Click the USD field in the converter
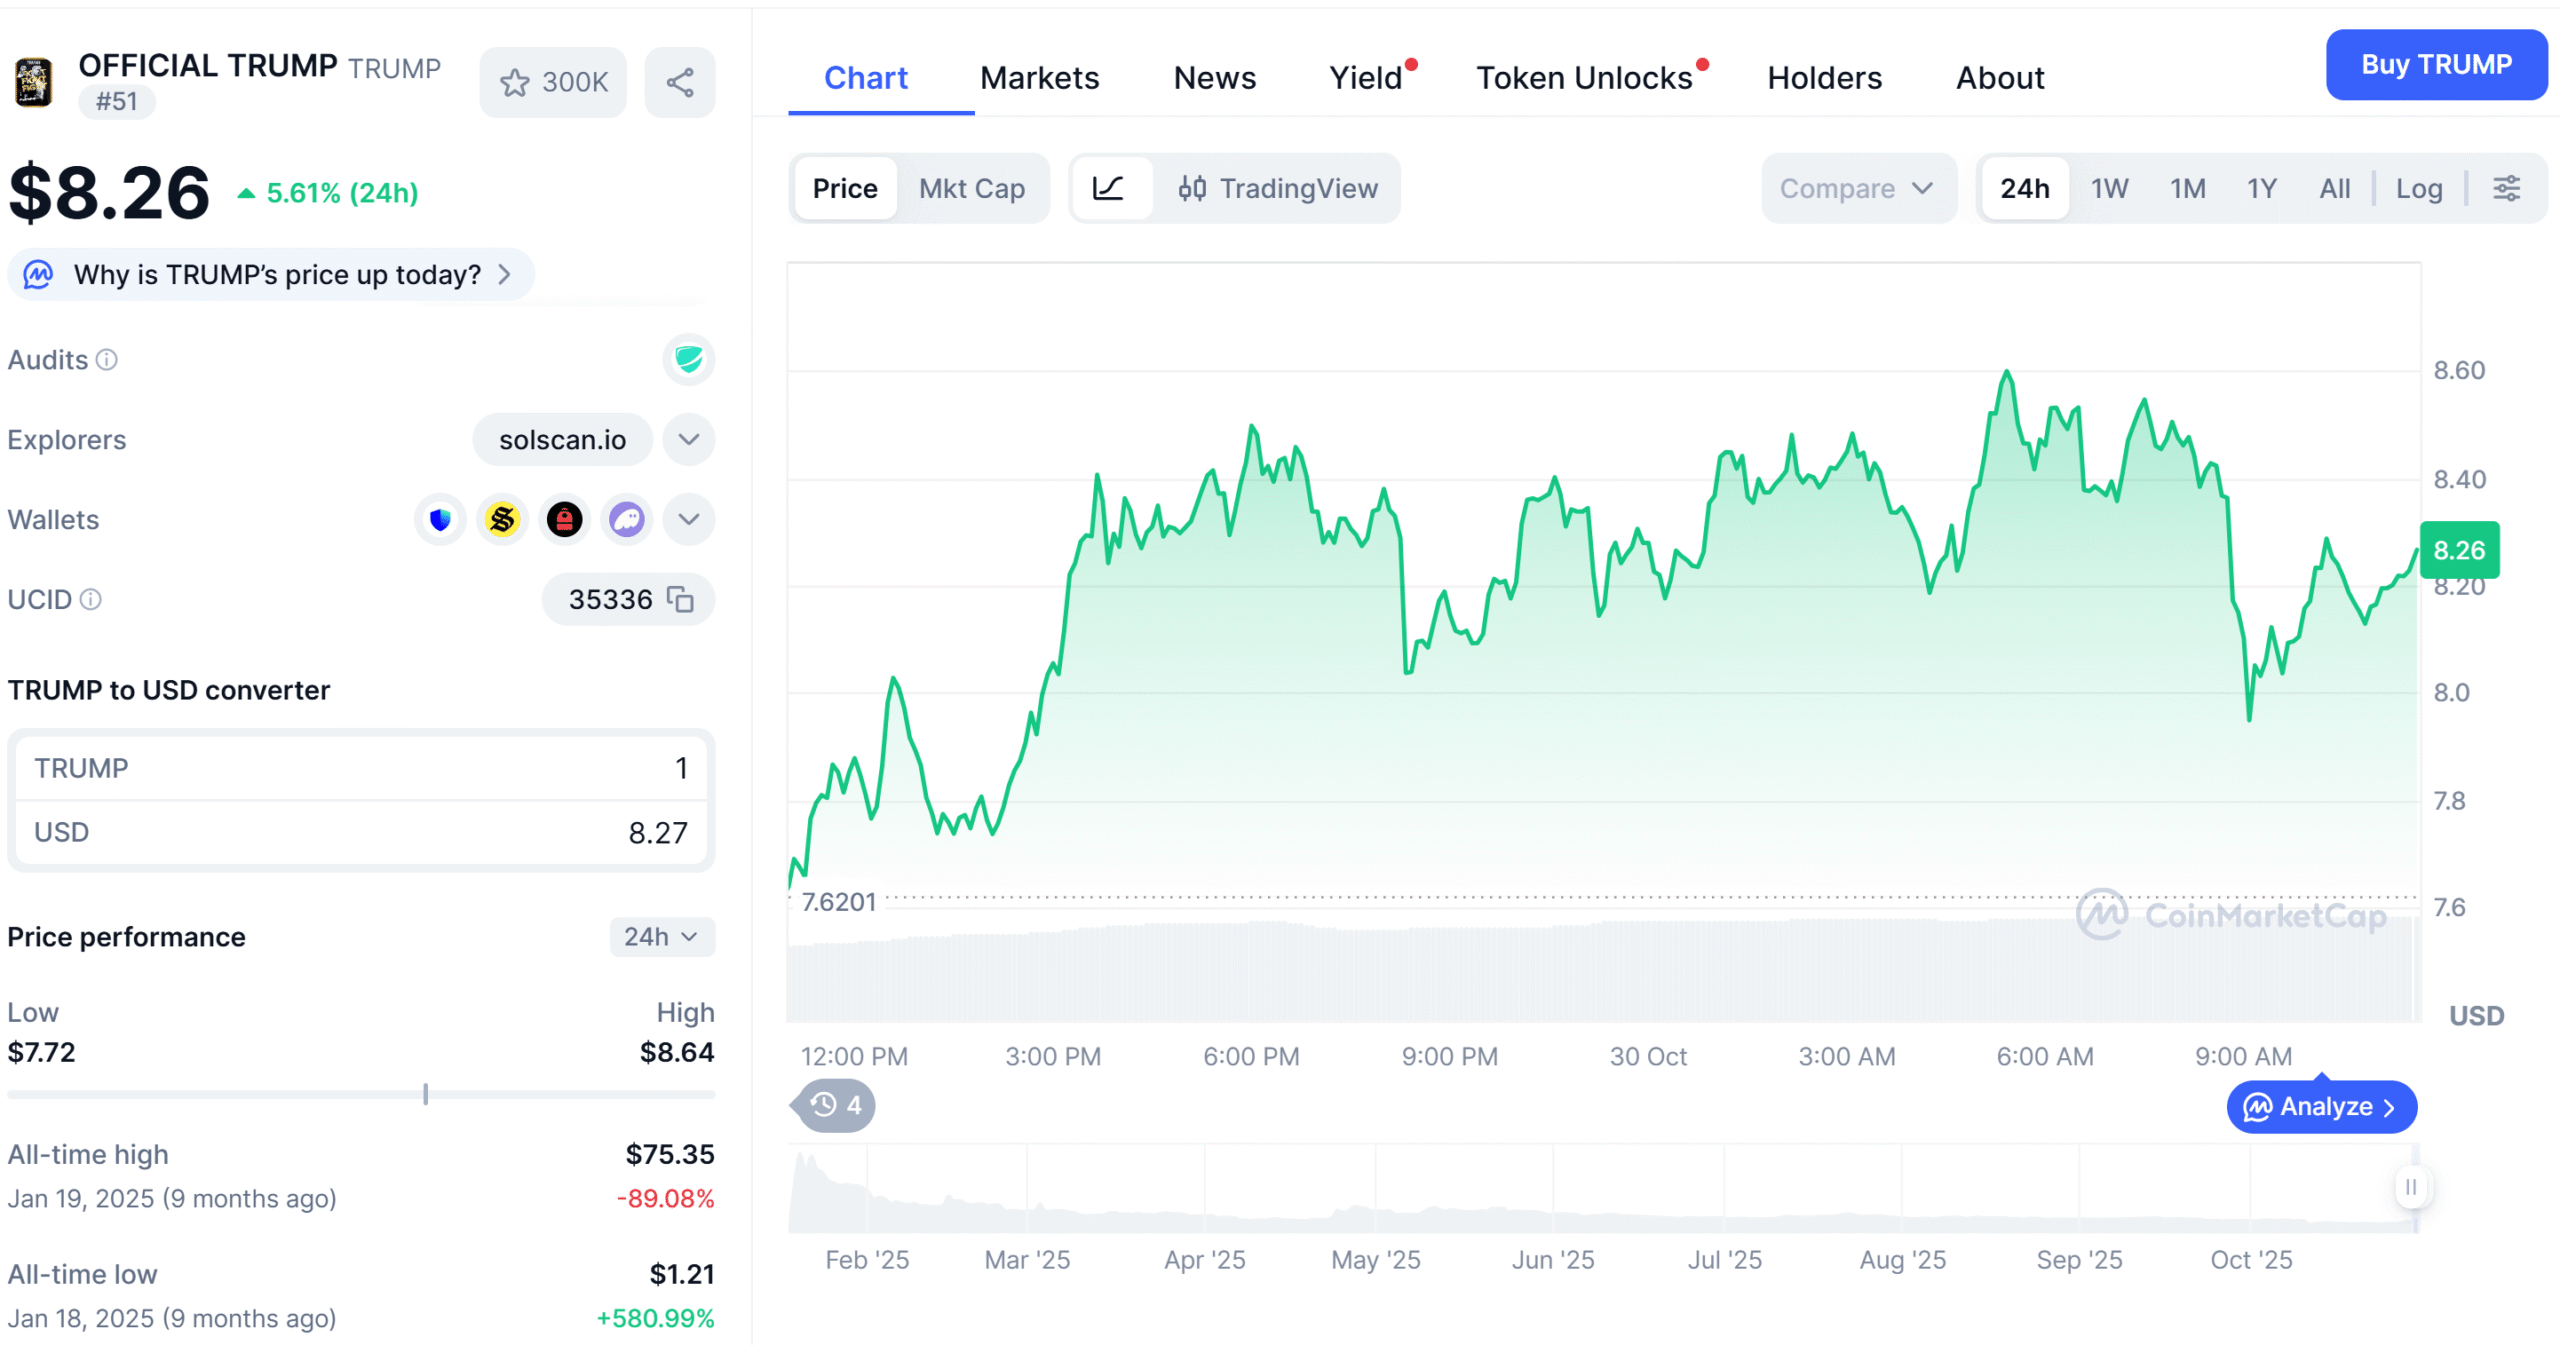The width and height of the screenshot is (2560, 1345). point(360,831)
